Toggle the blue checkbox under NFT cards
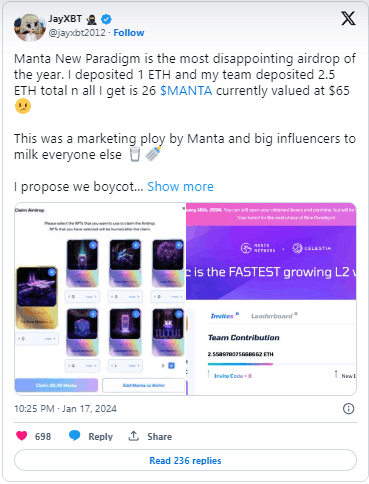Image resolution: width=369 pixels, height=484 pixels. [x=171, y=366]
